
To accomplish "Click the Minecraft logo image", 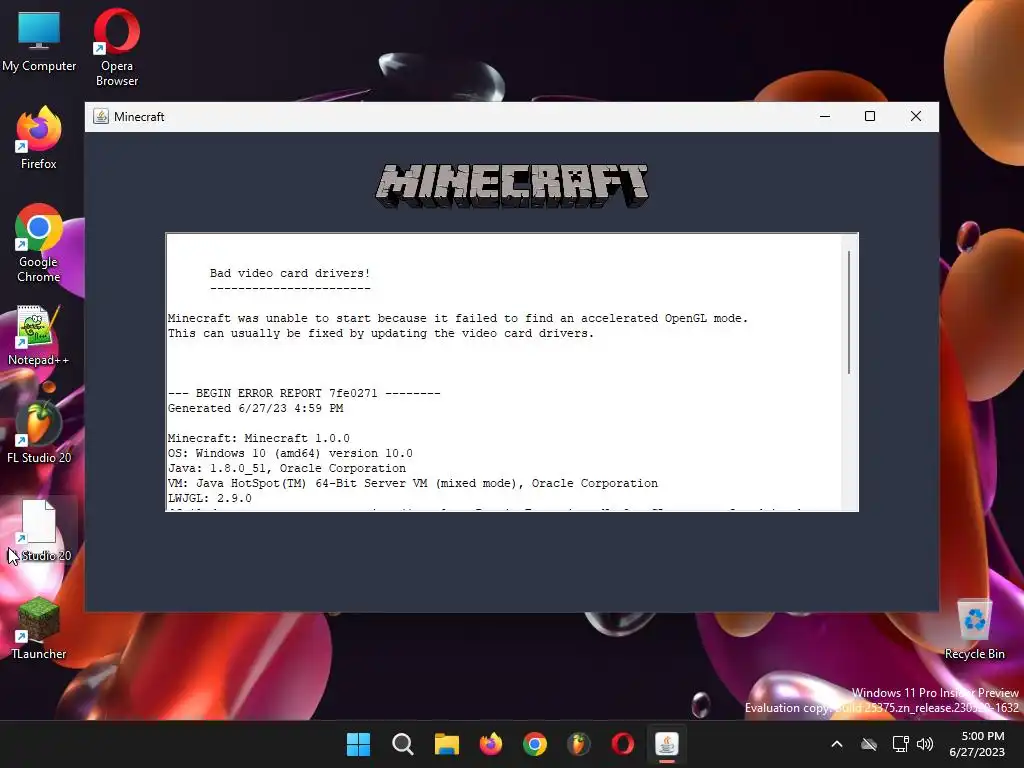I will [x=512, y=186].
